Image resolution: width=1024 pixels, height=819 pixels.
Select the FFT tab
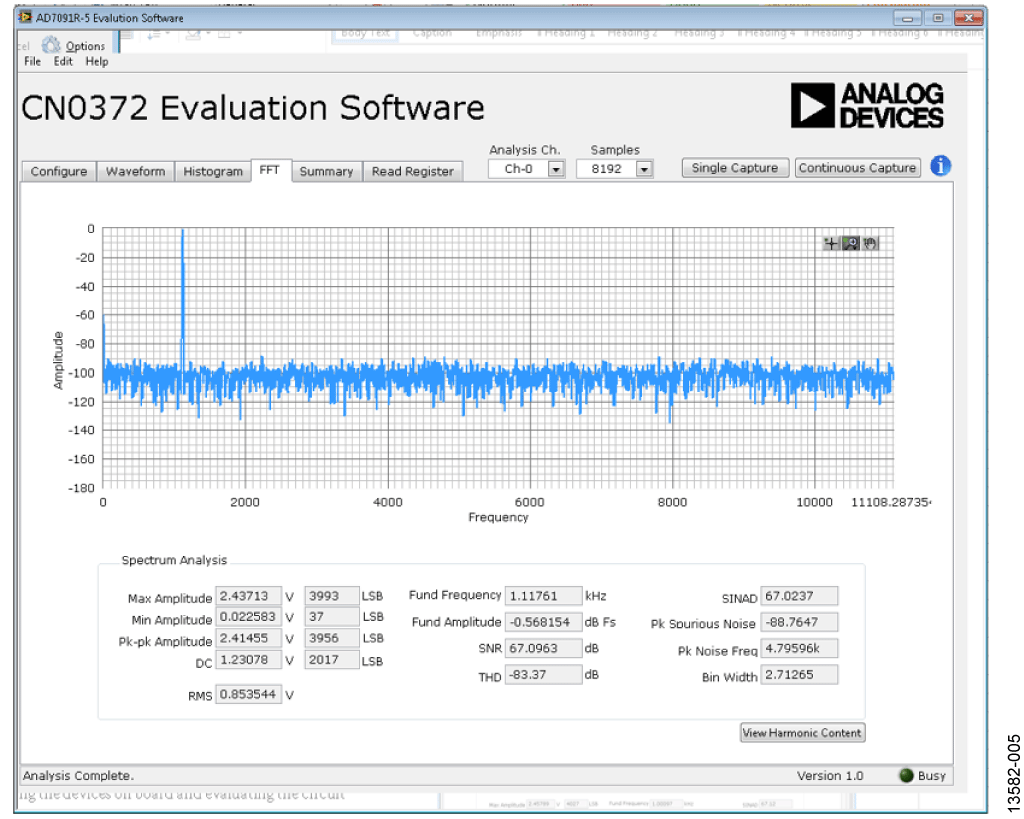[x=270, y=170]
